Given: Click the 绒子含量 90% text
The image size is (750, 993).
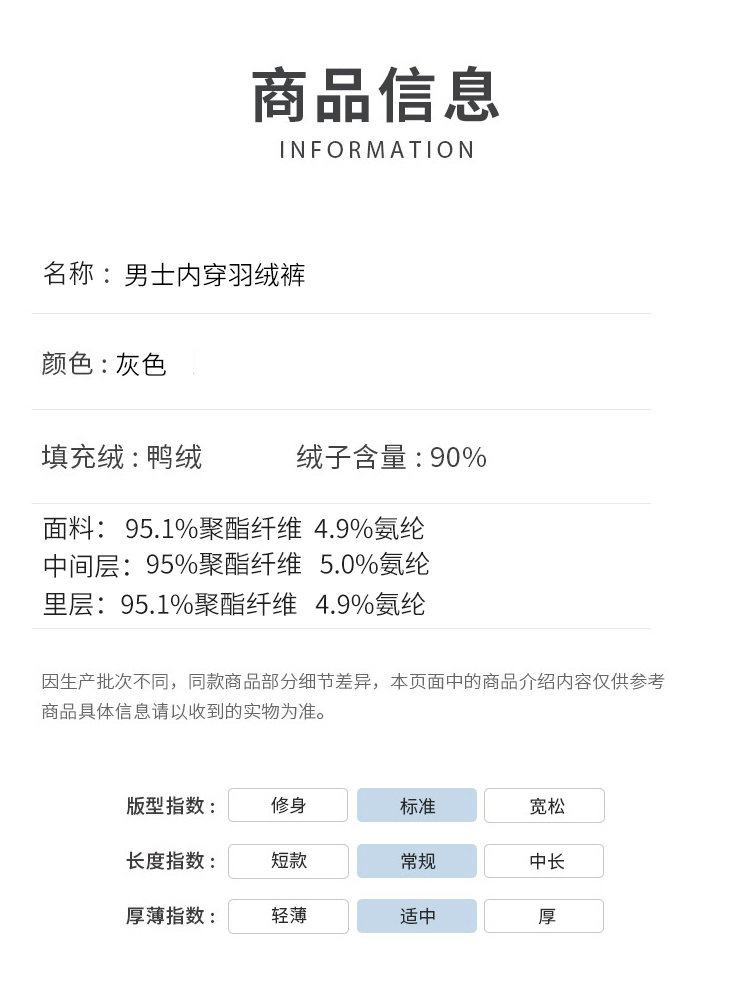Looking at the screenshot, I should 391,458.
